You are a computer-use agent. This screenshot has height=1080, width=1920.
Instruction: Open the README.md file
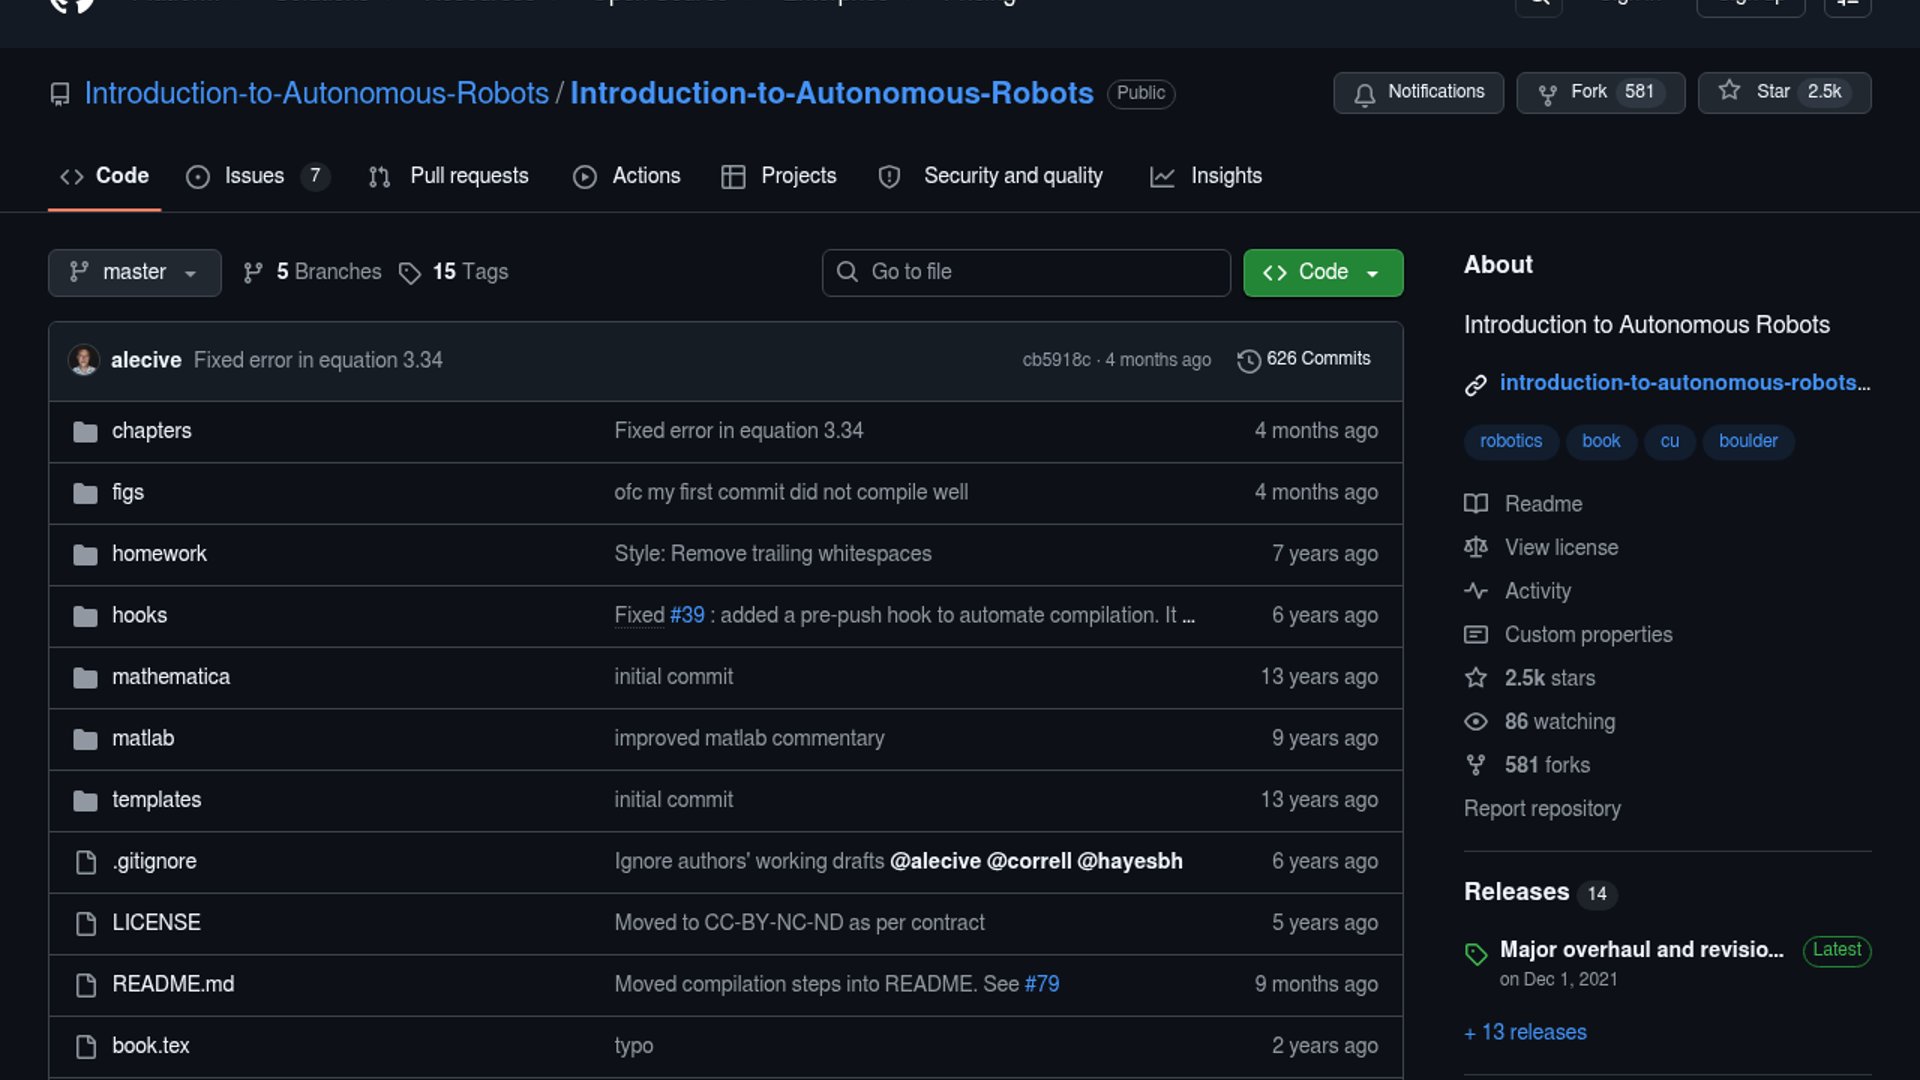click(173, 985)
